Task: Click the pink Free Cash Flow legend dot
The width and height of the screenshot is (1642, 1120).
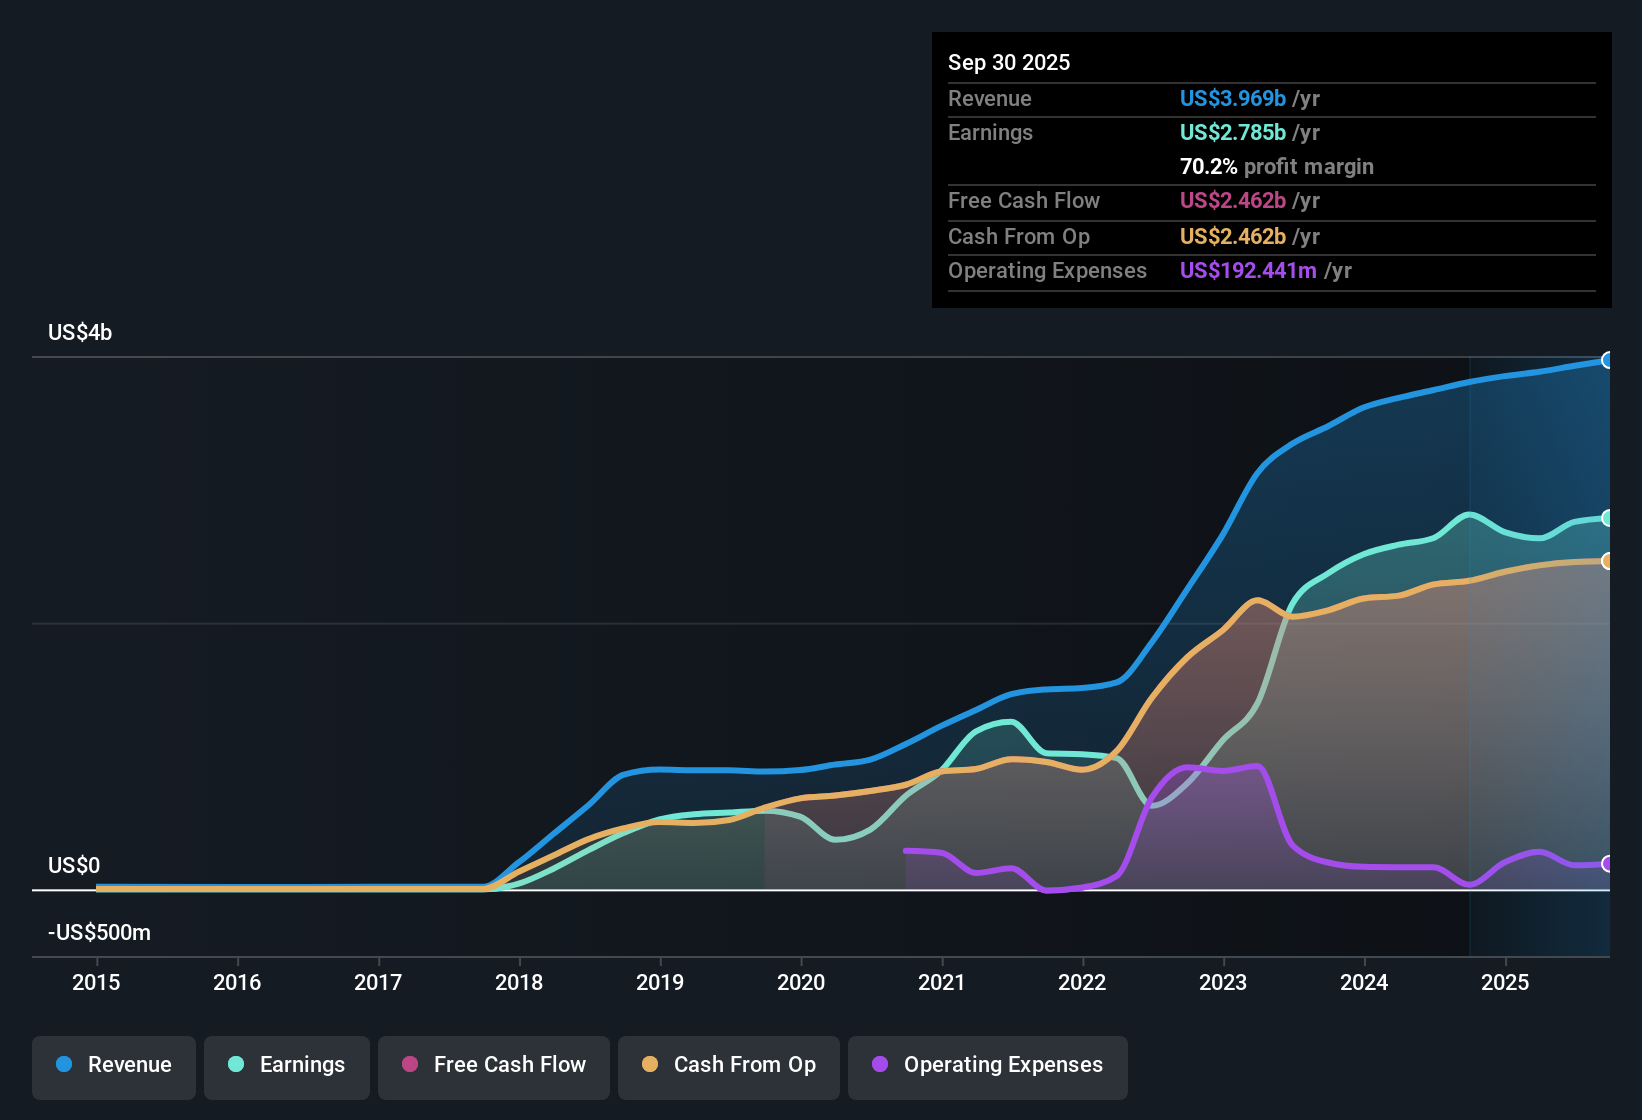Action: point(408,1065)
